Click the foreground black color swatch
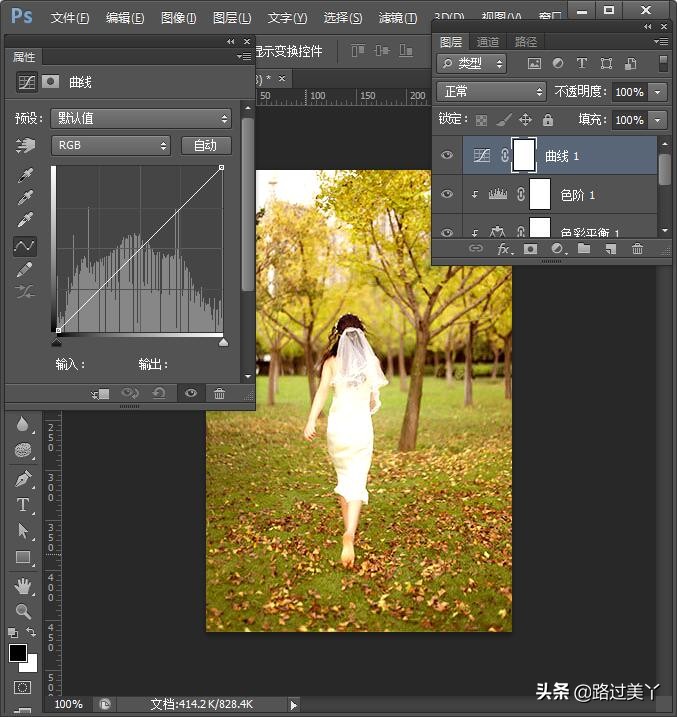The height and width of the screenshot is (717, 677). pyautogui.click(x=18, y=653)
